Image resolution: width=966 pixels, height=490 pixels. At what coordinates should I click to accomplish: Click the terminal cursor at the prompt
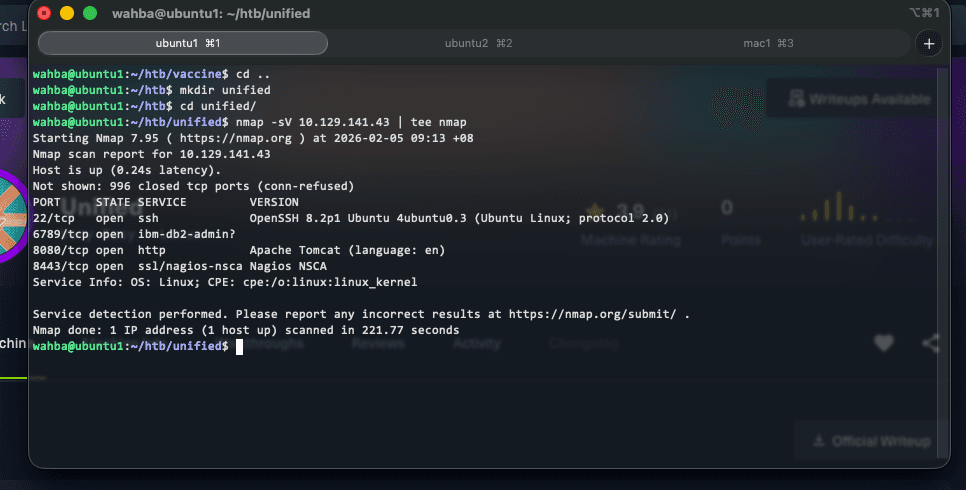click(240, 346)
